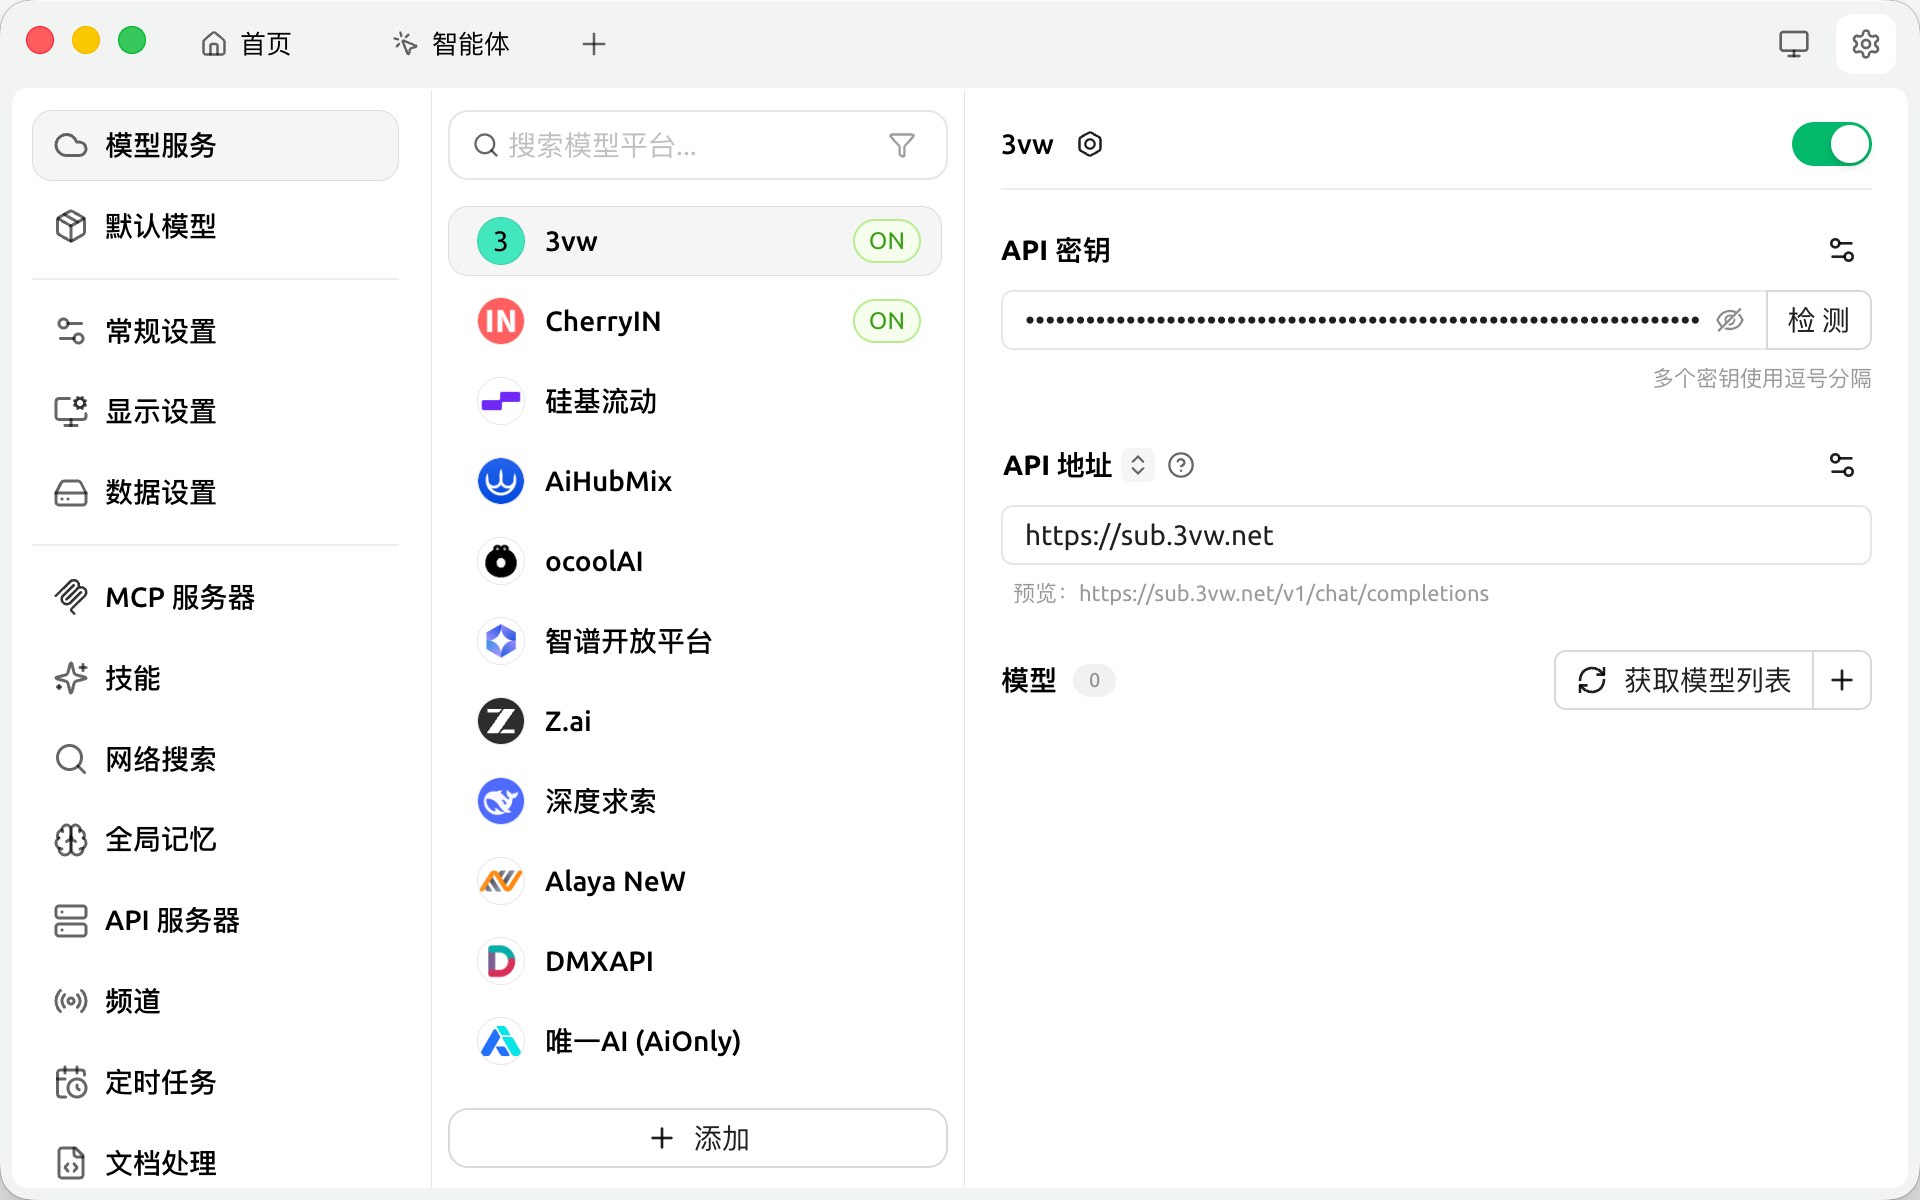Show the API key with the eye icon
The width and height of the screenshot is (1920, 1200).
point(1730,320)
